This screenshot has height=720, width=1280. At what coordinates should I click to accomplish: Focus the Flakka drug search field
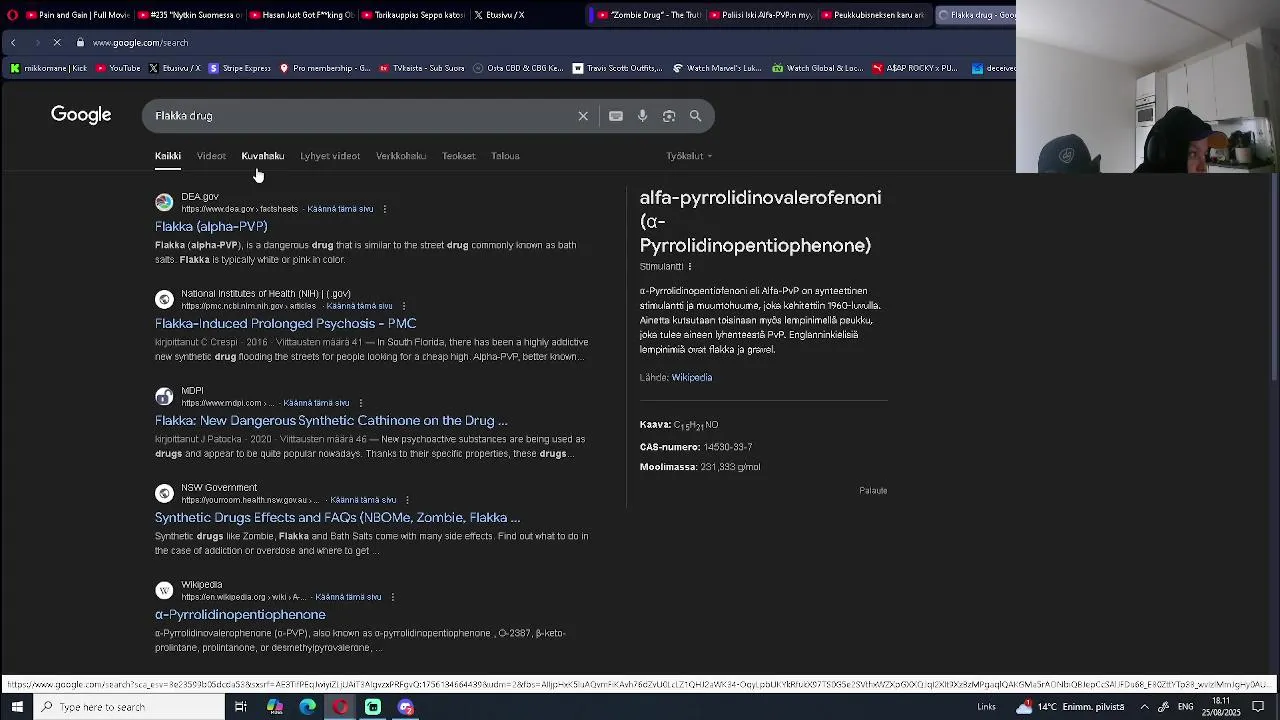tap(360, 116)
